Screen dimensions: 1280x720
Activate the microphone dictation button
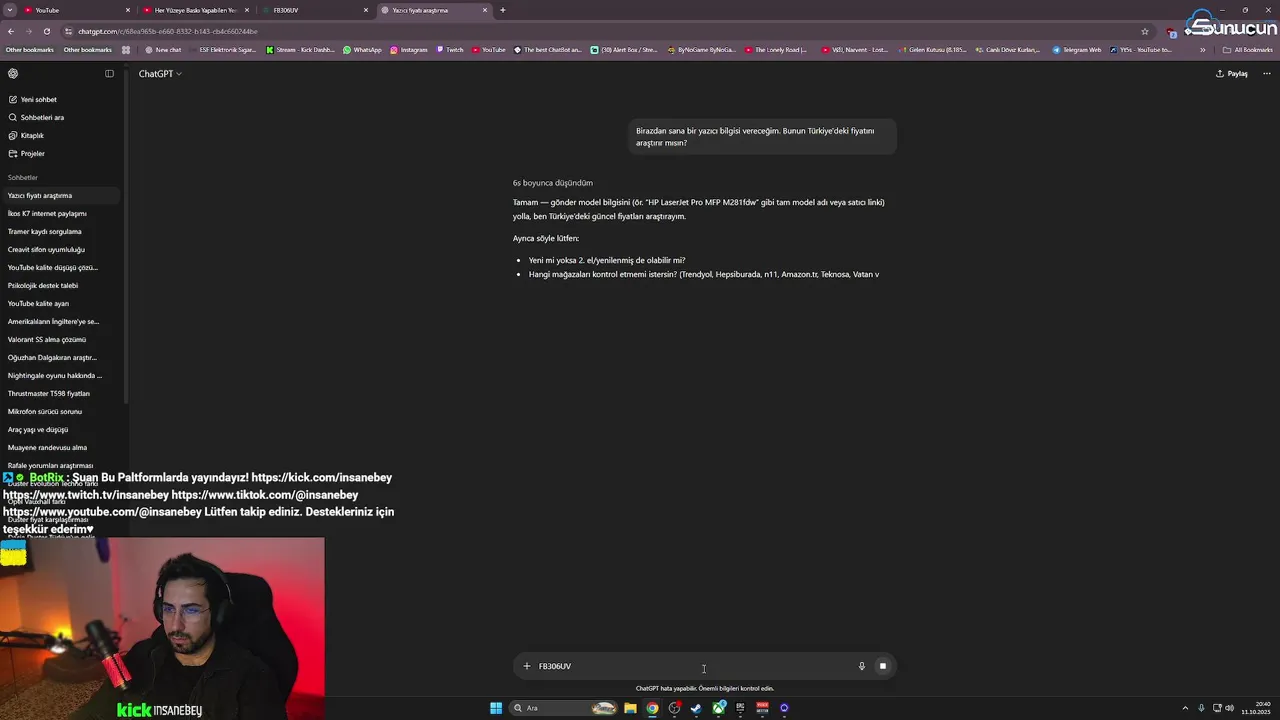861,666
